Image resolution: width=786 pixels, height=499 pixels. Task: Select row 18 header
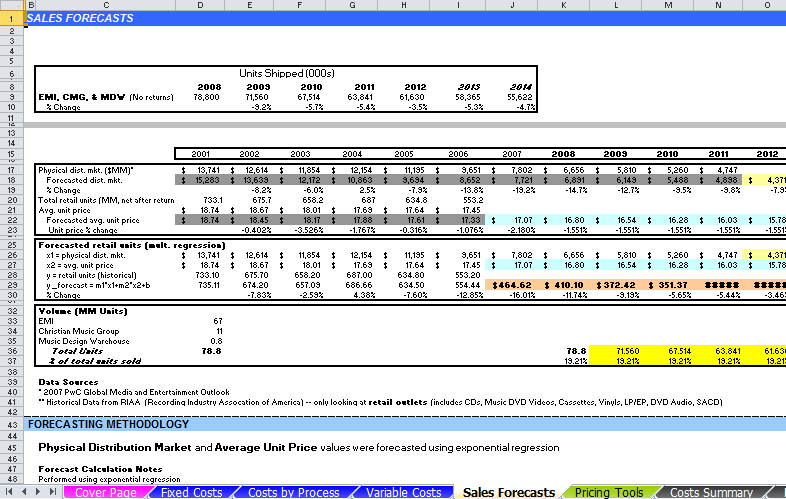12,180
